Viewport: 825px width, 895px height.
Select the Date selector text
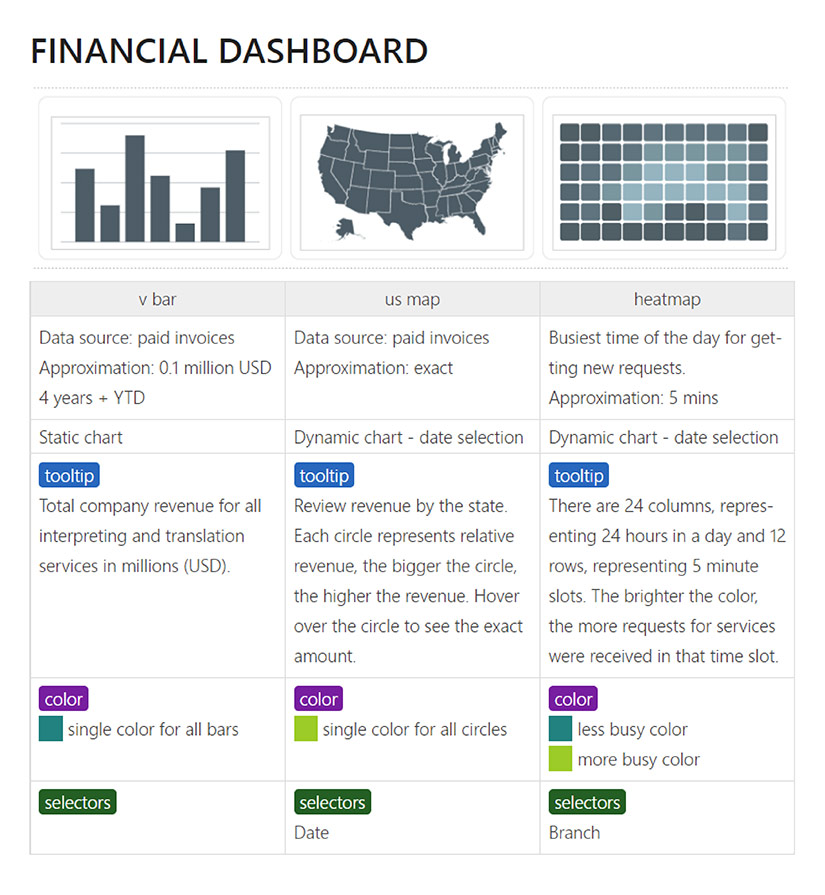(311, 833)
